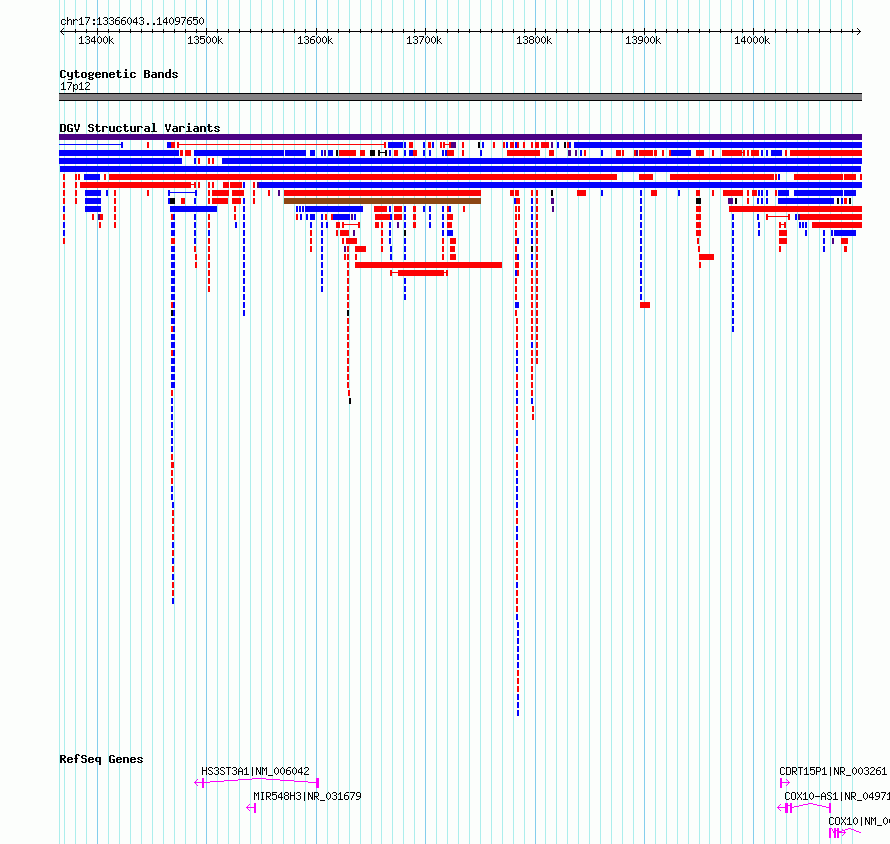Click the 13500k ruler label
This screenshot has width=890, height=844.
(x=205, y=40)
